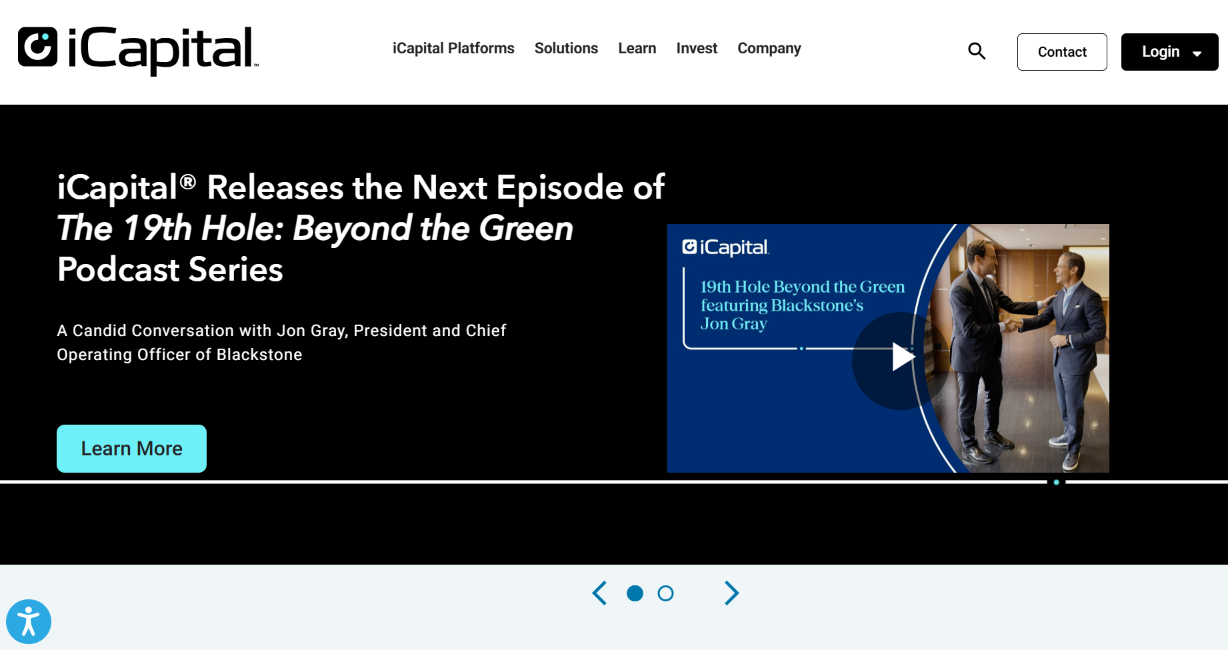Open the Solutions menu
This screenshot has height=650, width=1228.
(x=566, y=48)
